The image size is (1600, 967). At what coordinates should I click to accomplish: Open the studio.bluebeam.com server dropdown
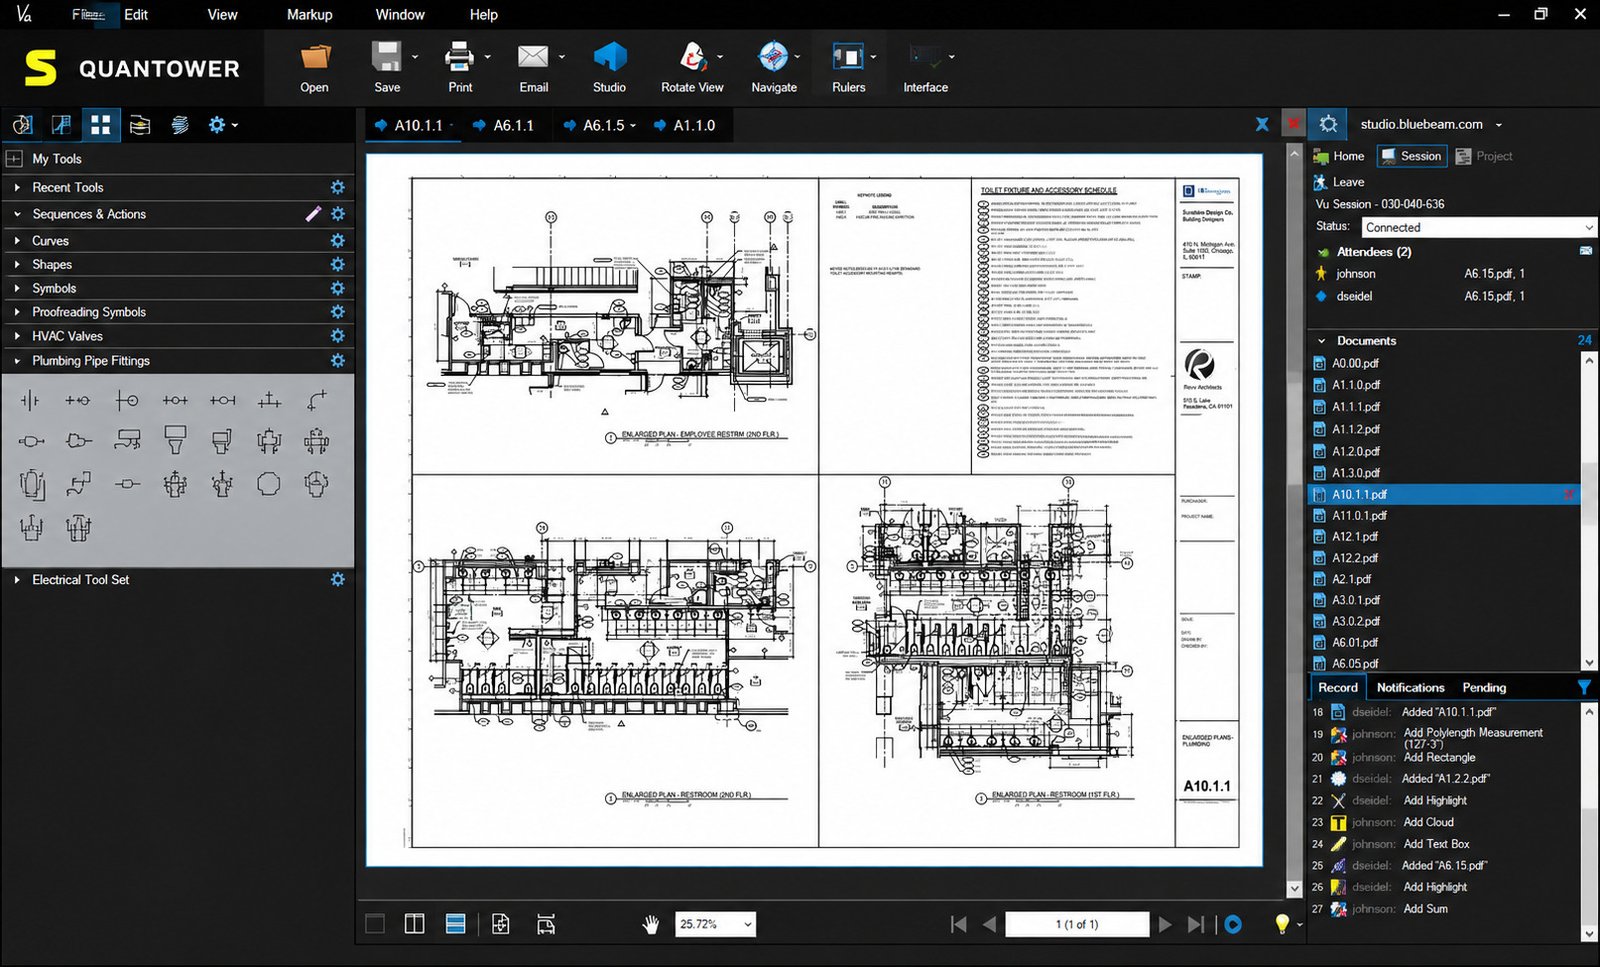click(1498, 125)
